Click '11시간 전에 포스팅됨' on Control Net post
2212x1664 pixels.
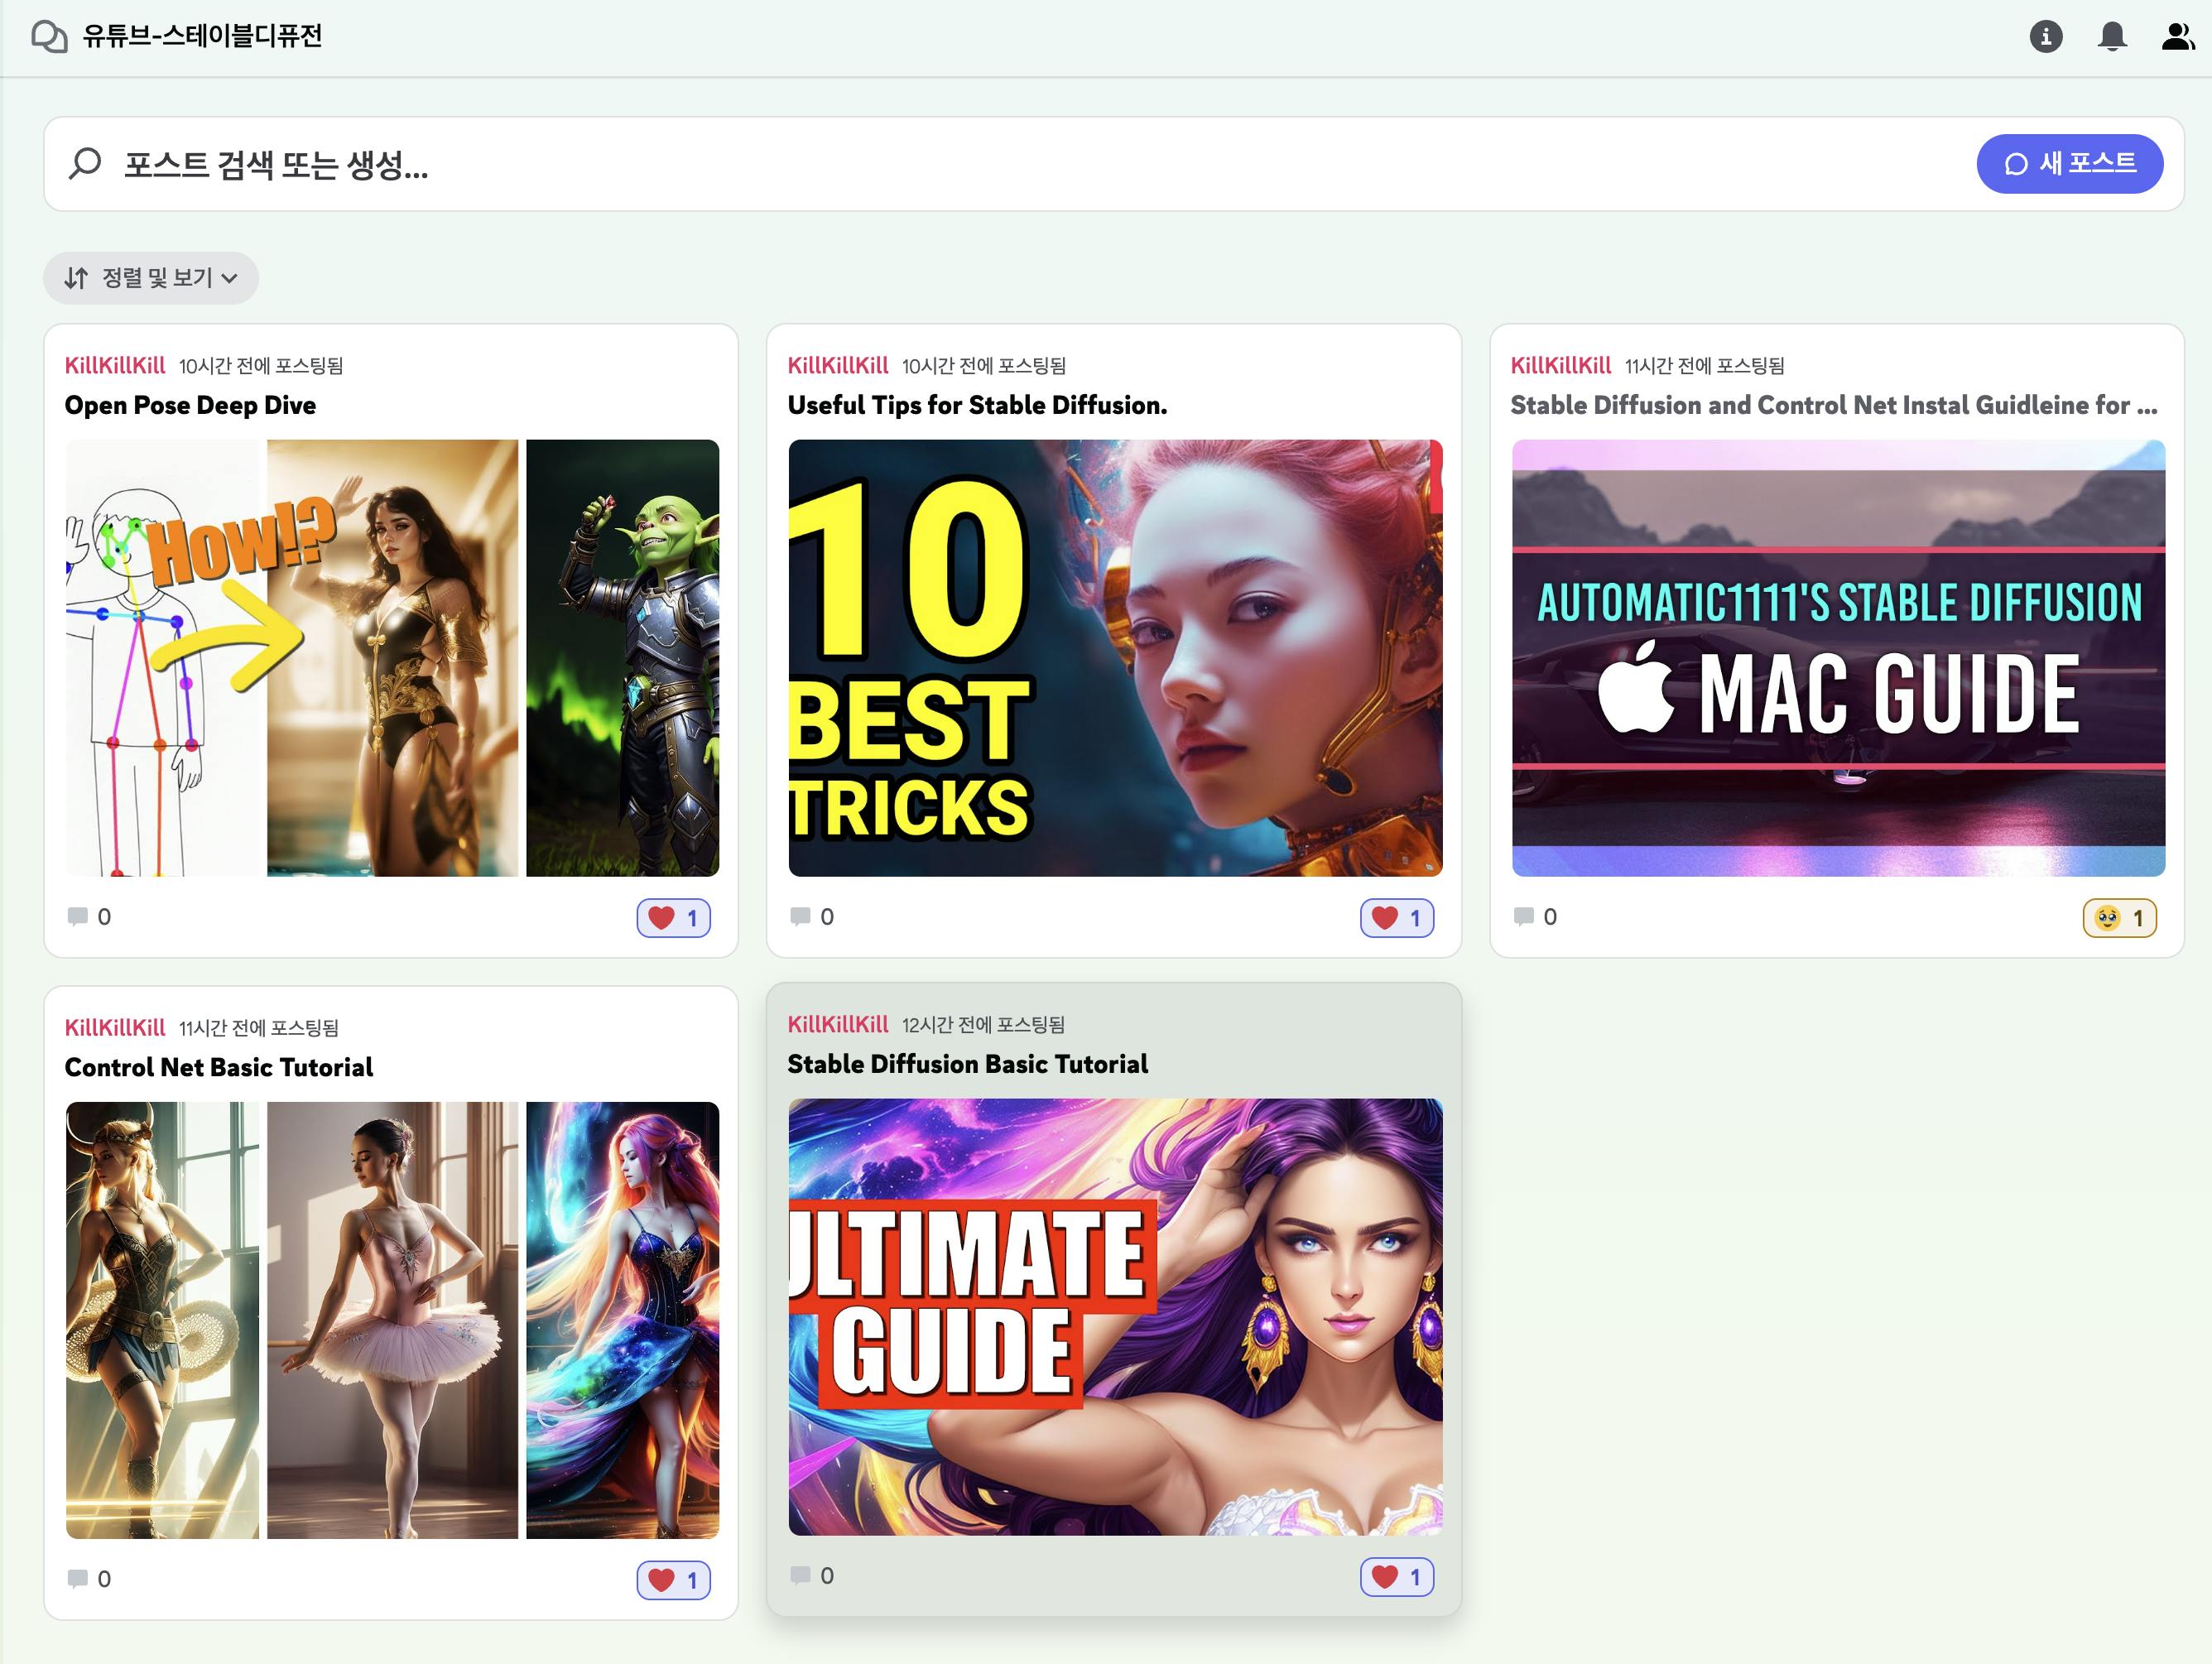click(259, 1028)
